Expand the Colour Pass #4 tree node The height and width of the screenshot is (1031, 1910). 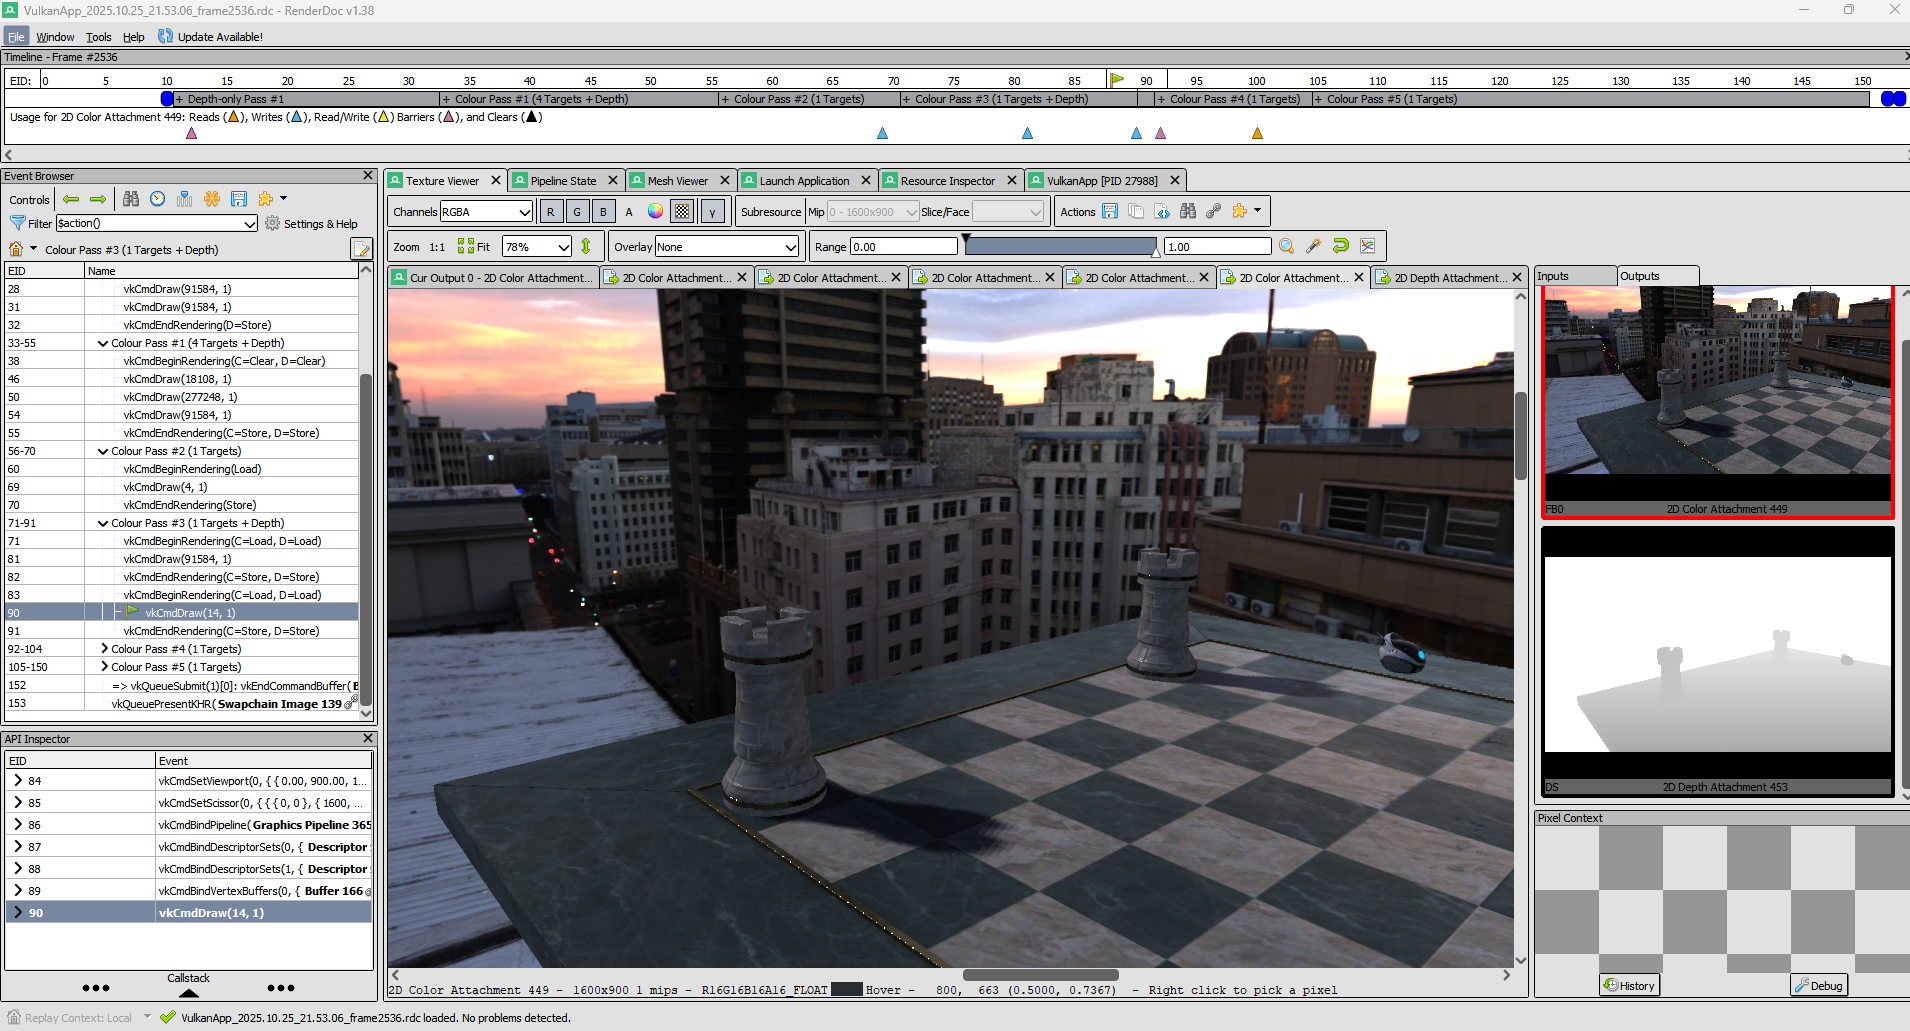104,649
